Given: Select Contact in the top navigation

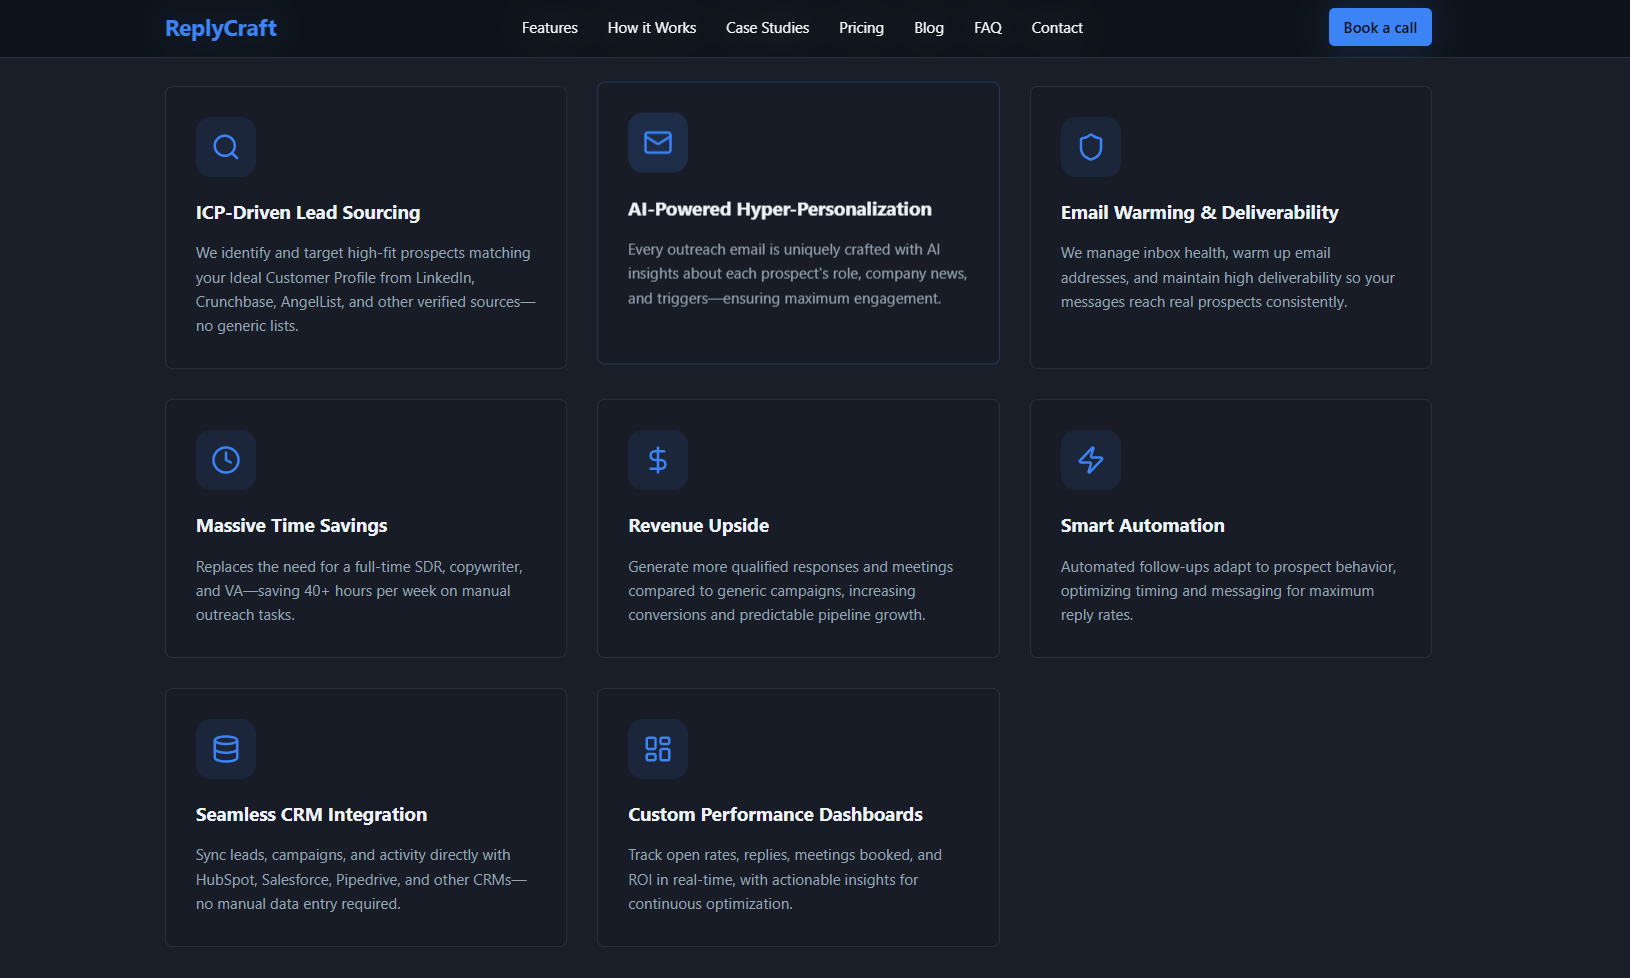Looking at the screenshot, I should [x=1056, y=28].
